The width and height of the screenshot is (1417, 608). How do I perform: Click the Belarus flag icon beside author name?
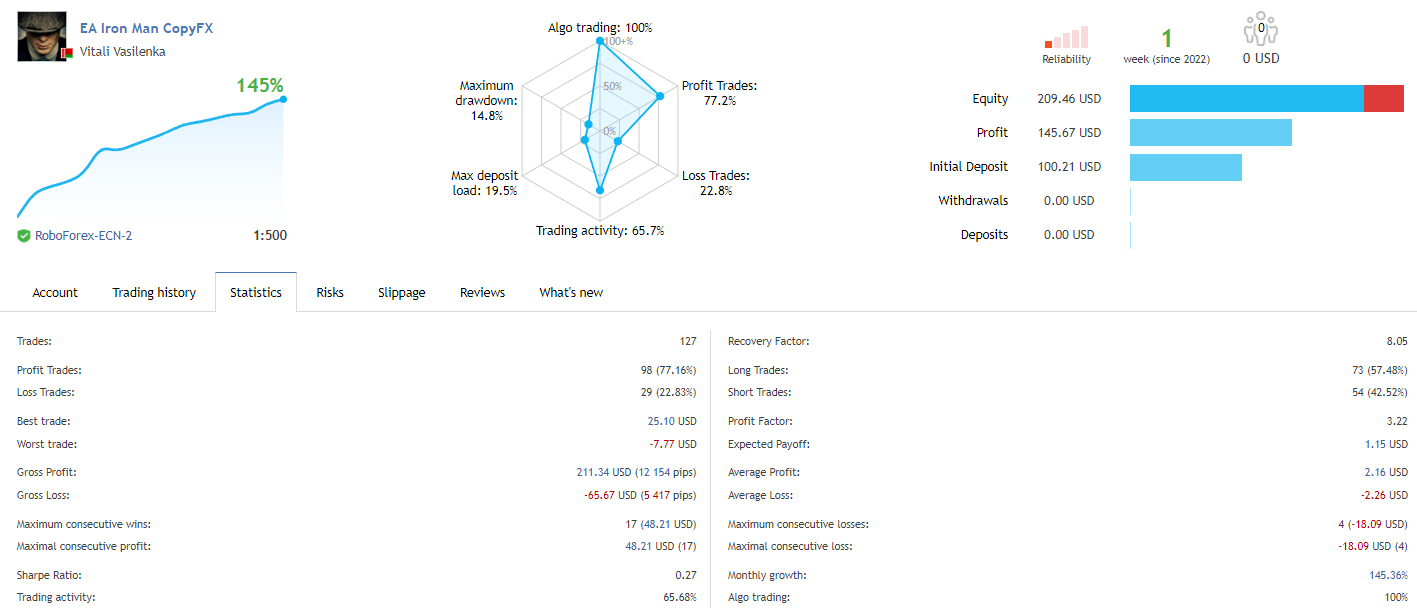(x=67, y=52)
